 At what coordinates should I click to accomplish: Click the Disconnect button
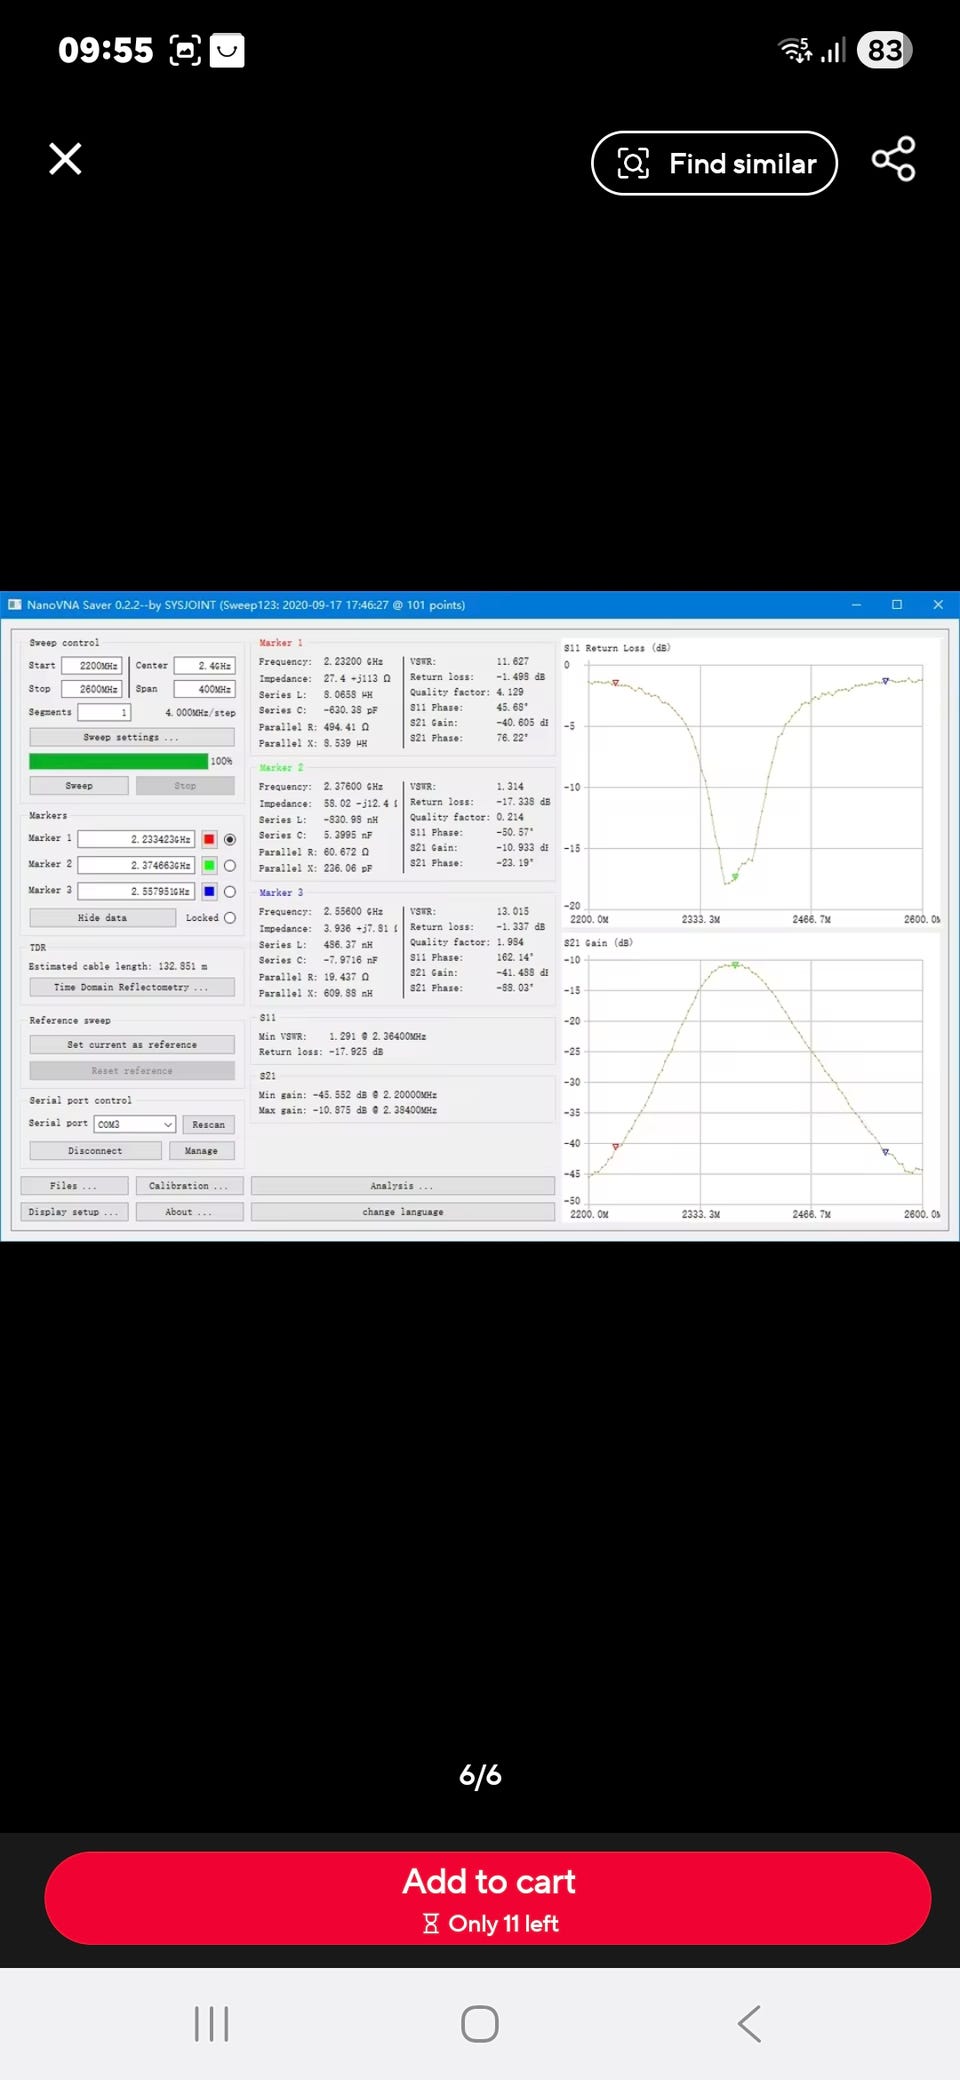click(95, 1151)
